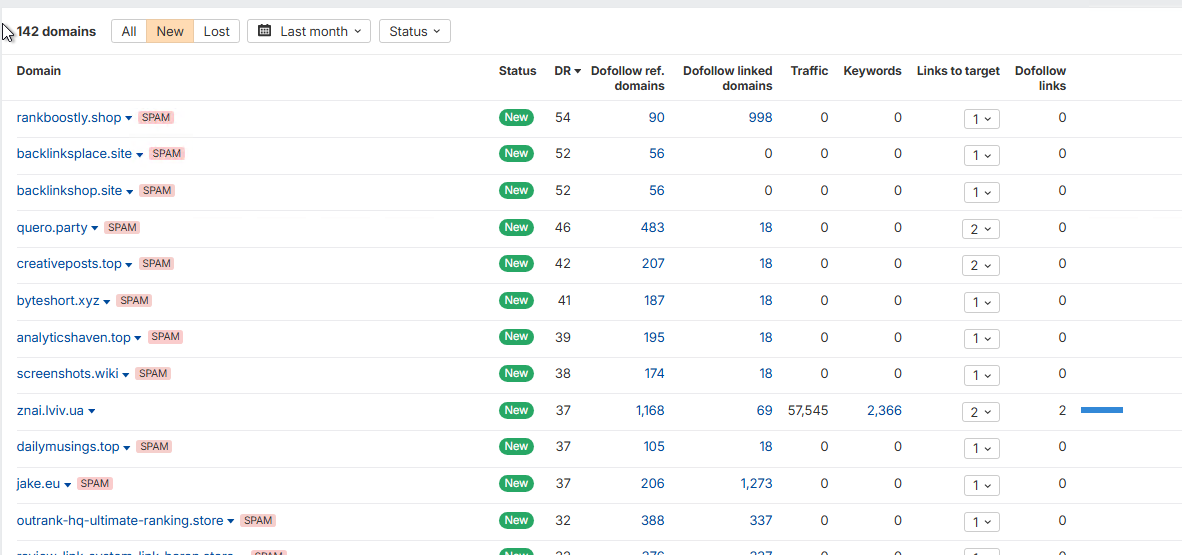The image size is (1182, 556).
Task: Click the calendar icon in date filter
Action: 264,31
